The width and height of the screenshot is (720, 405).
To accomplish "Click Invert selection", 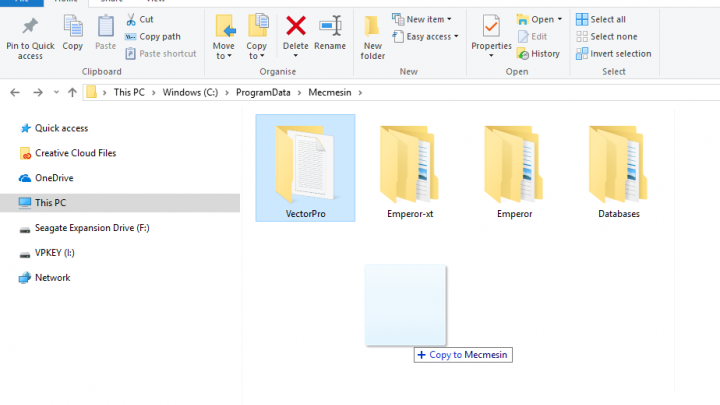I will coord(613,54).
